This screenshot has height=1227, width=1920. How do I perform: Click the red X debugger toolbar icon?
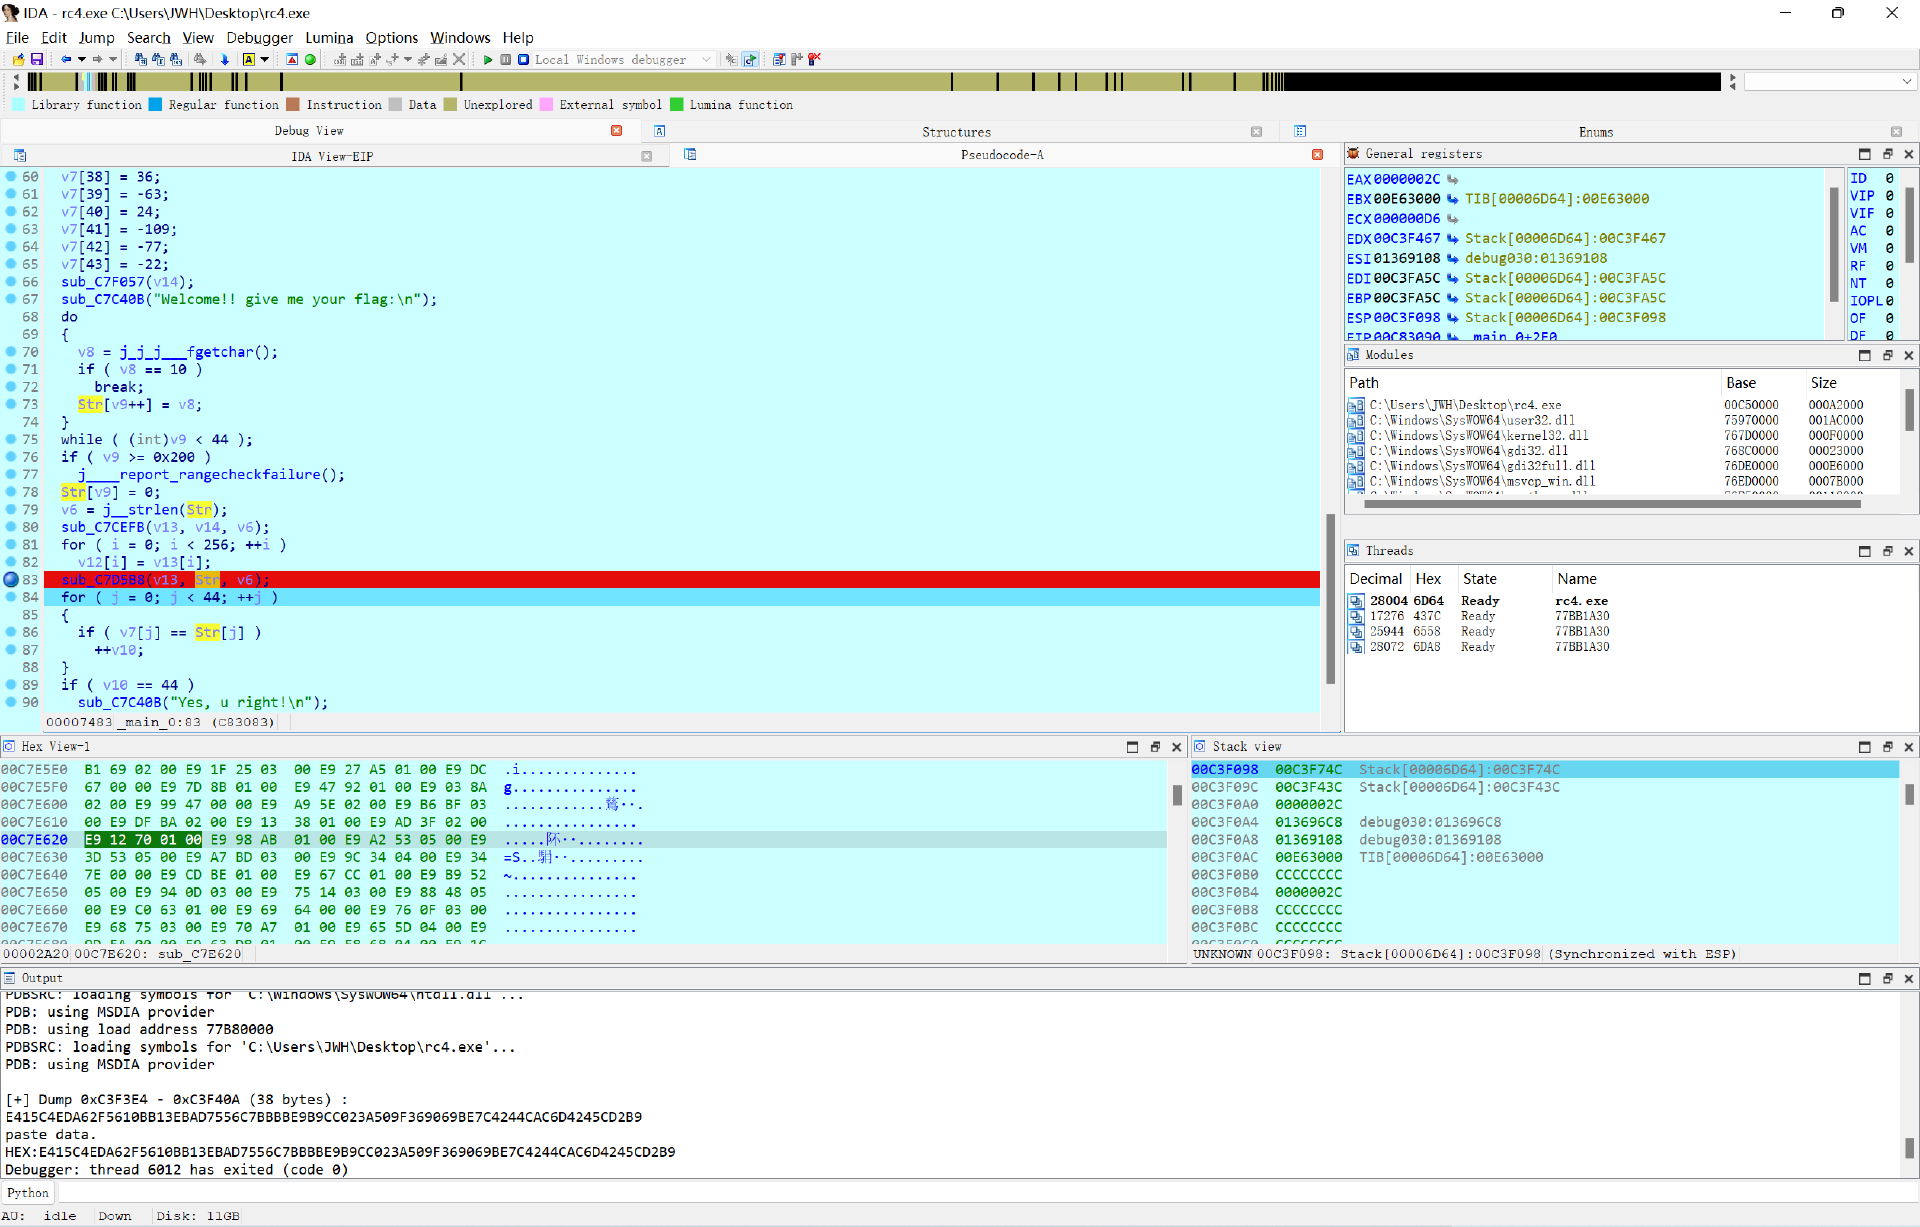815,60
